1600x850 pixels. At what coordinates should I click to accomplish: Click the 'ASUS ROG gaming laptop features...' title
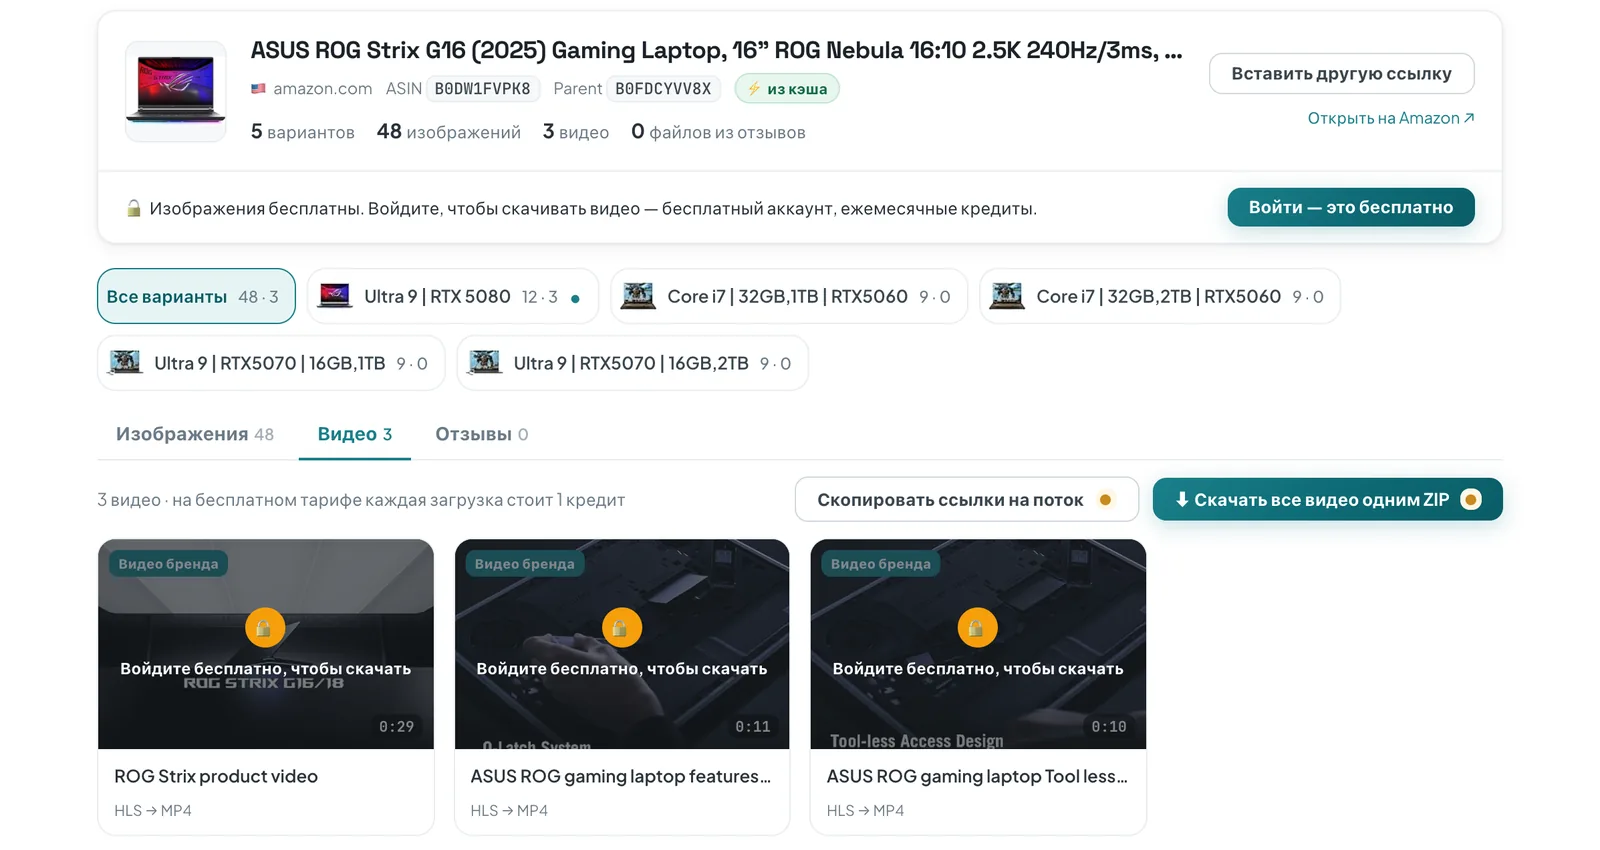(621, 776)
